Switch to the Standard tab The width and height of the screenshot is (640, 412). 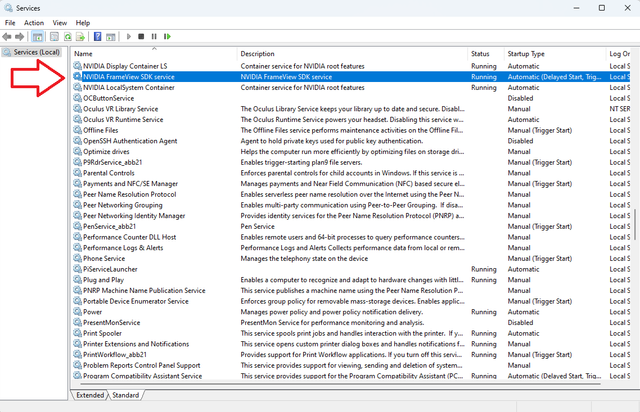126,395
